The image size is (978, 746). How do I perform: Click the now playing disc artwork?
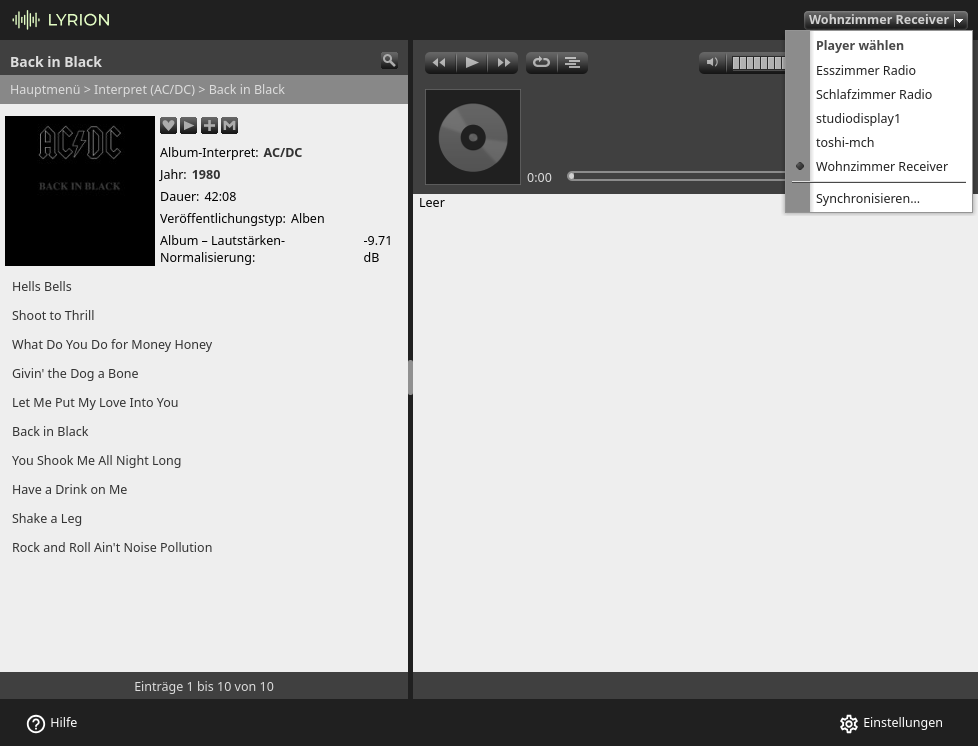[473, 137]
